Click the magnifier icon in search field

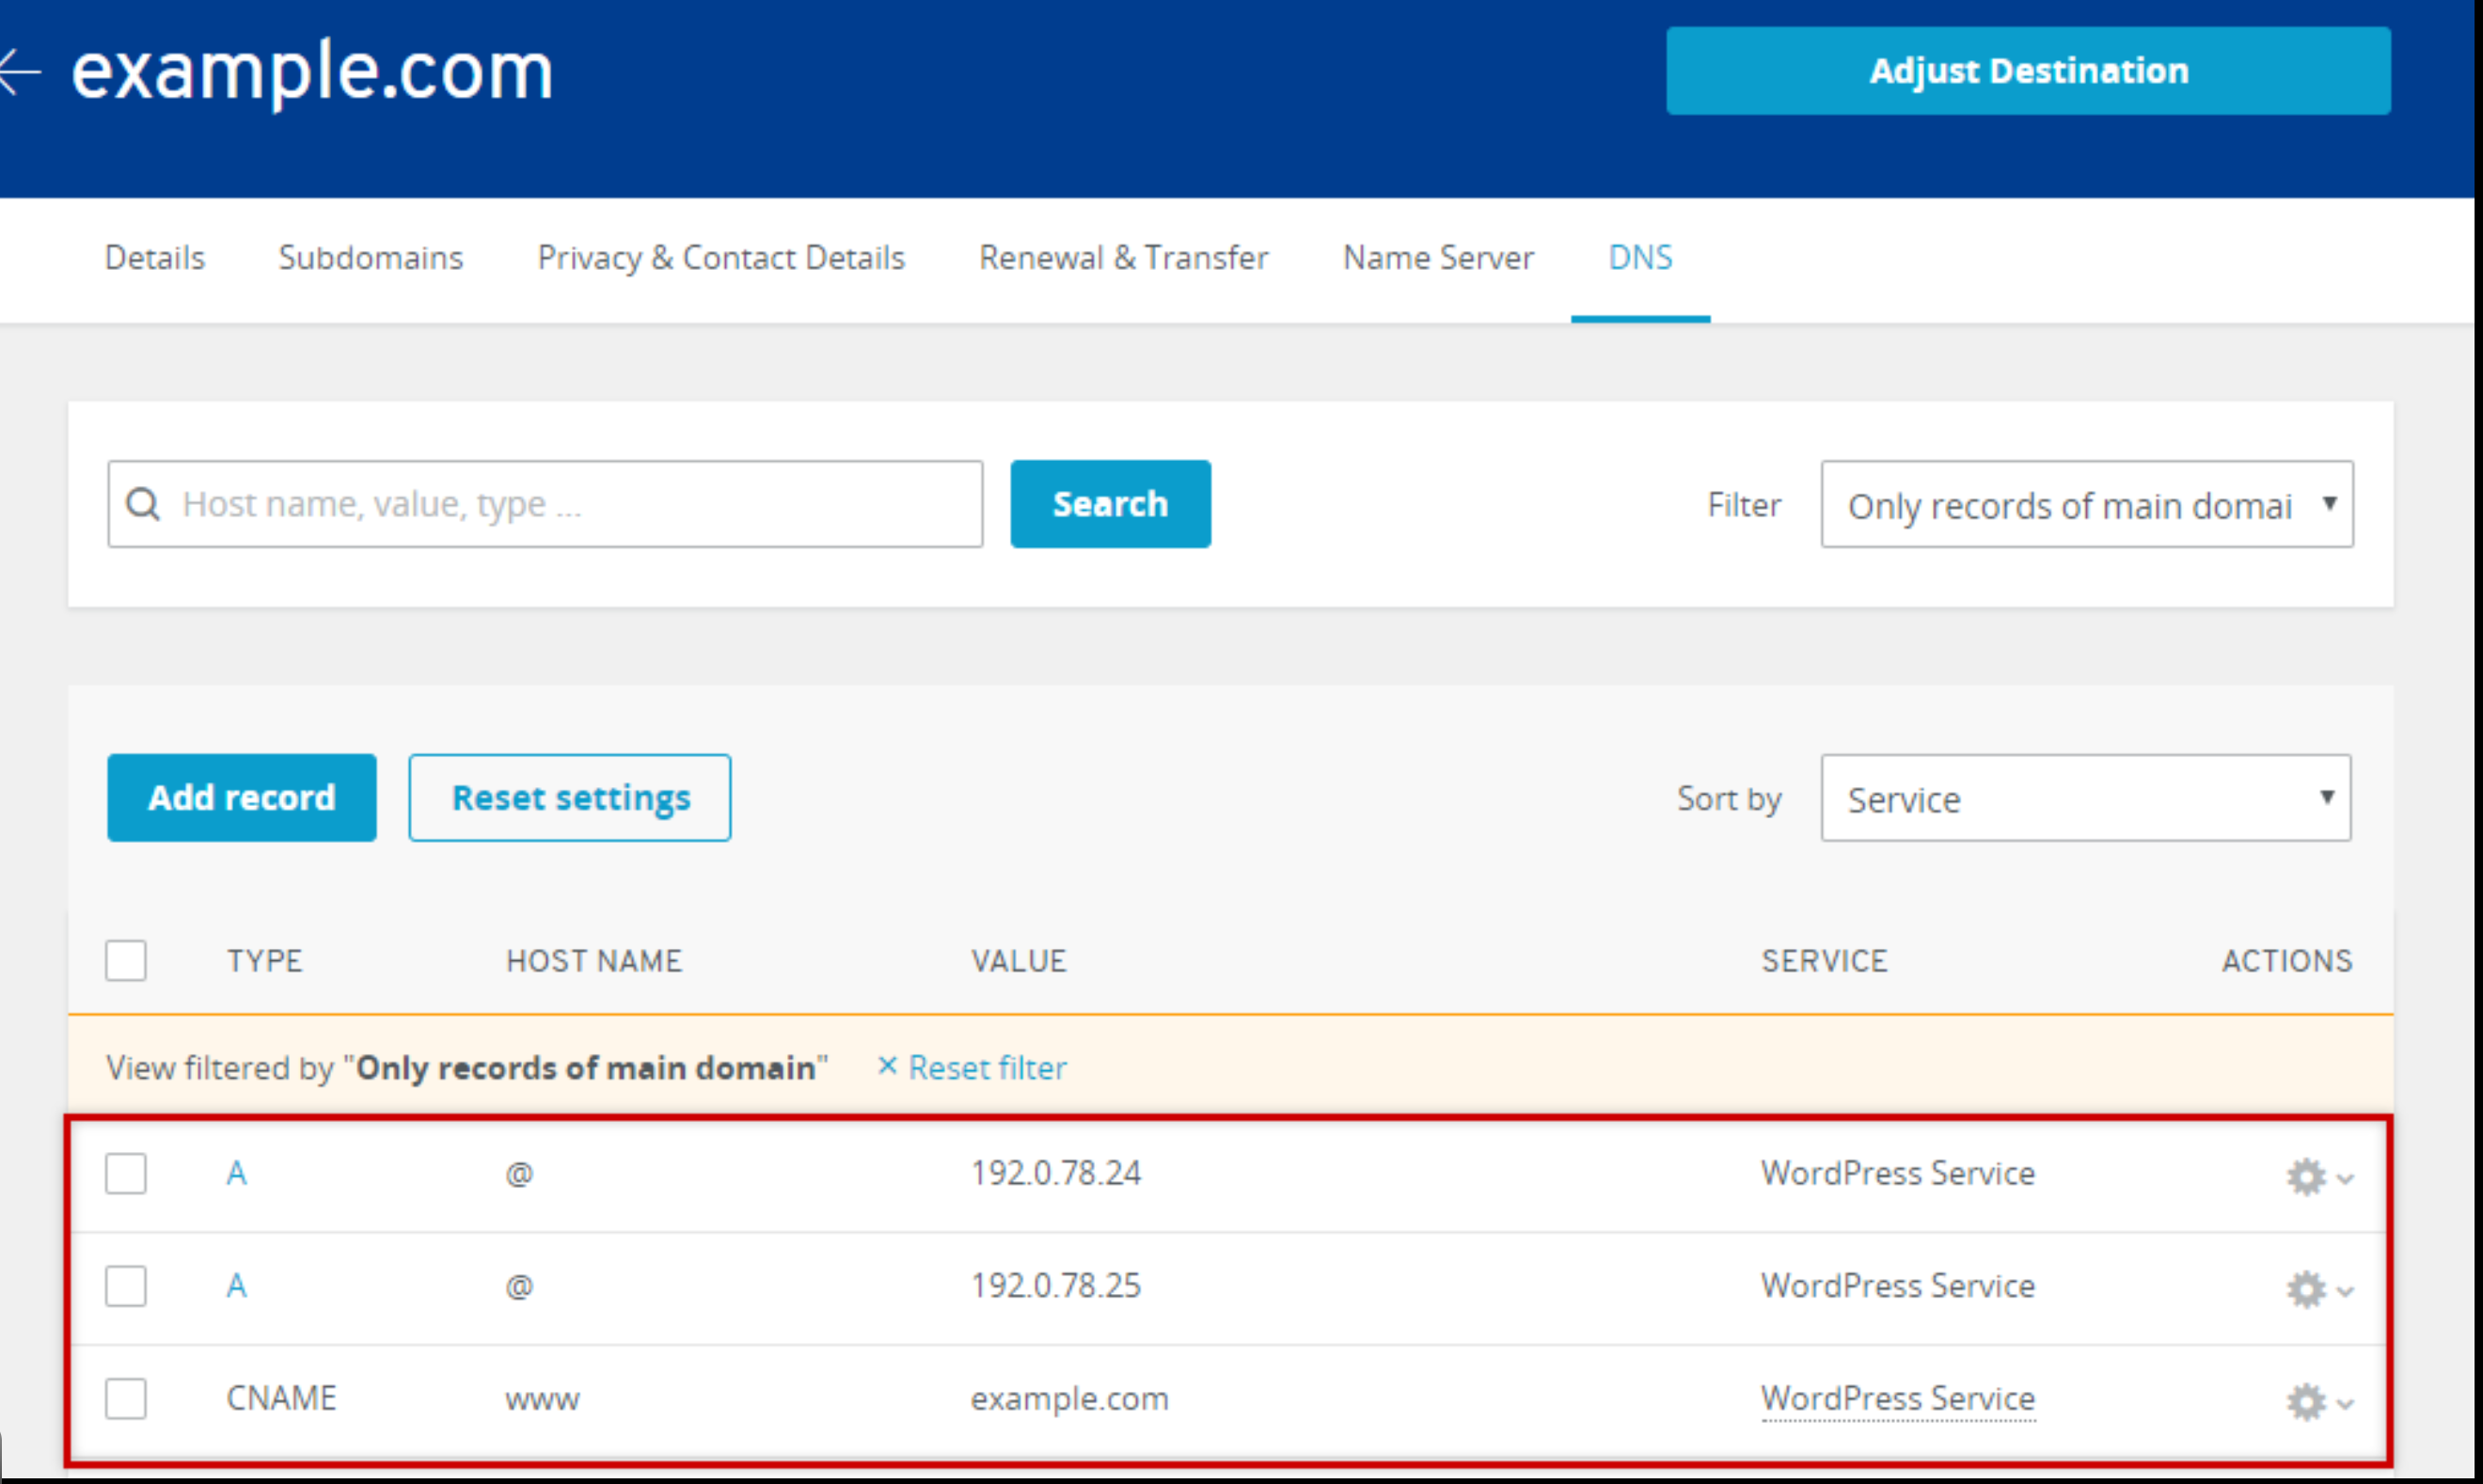(143, 504)
